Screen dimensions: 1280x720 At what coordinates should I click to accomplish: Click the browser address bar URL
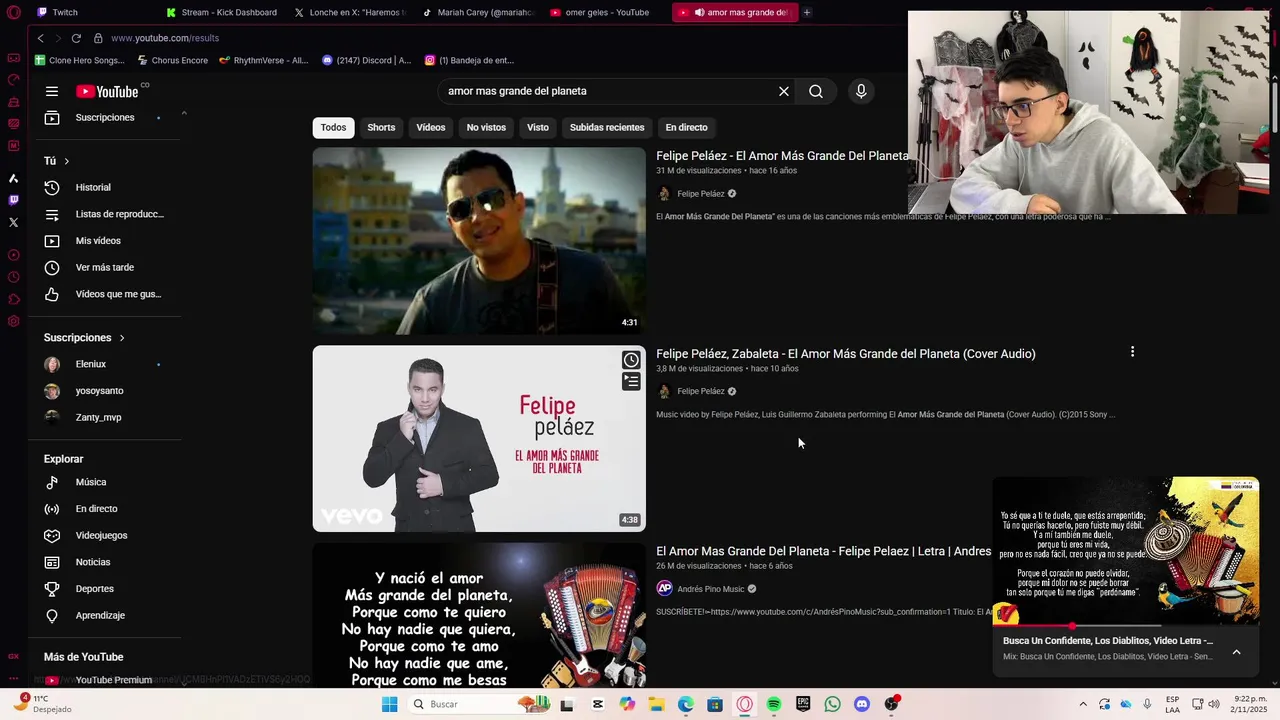[x=165, y=38]
